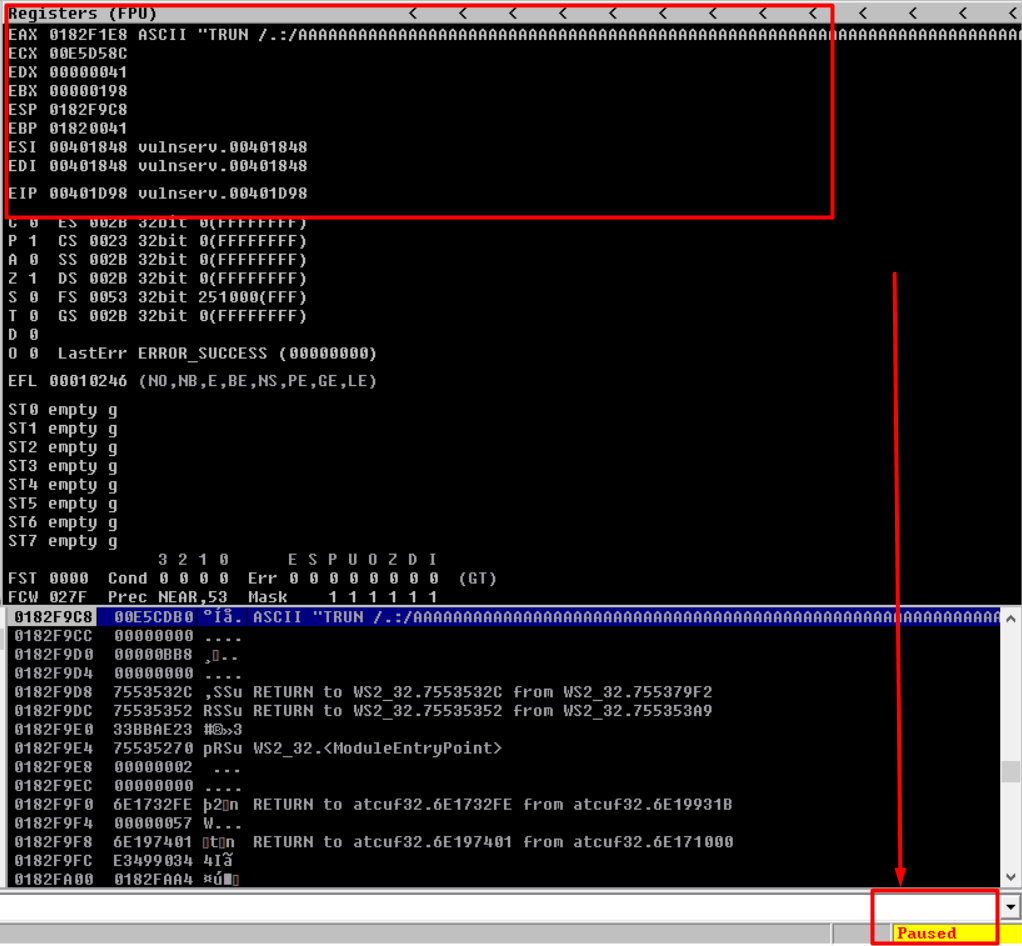Open the command bar history dropdown
This screenshot has width=1022, height=946.
[1011, 907]
